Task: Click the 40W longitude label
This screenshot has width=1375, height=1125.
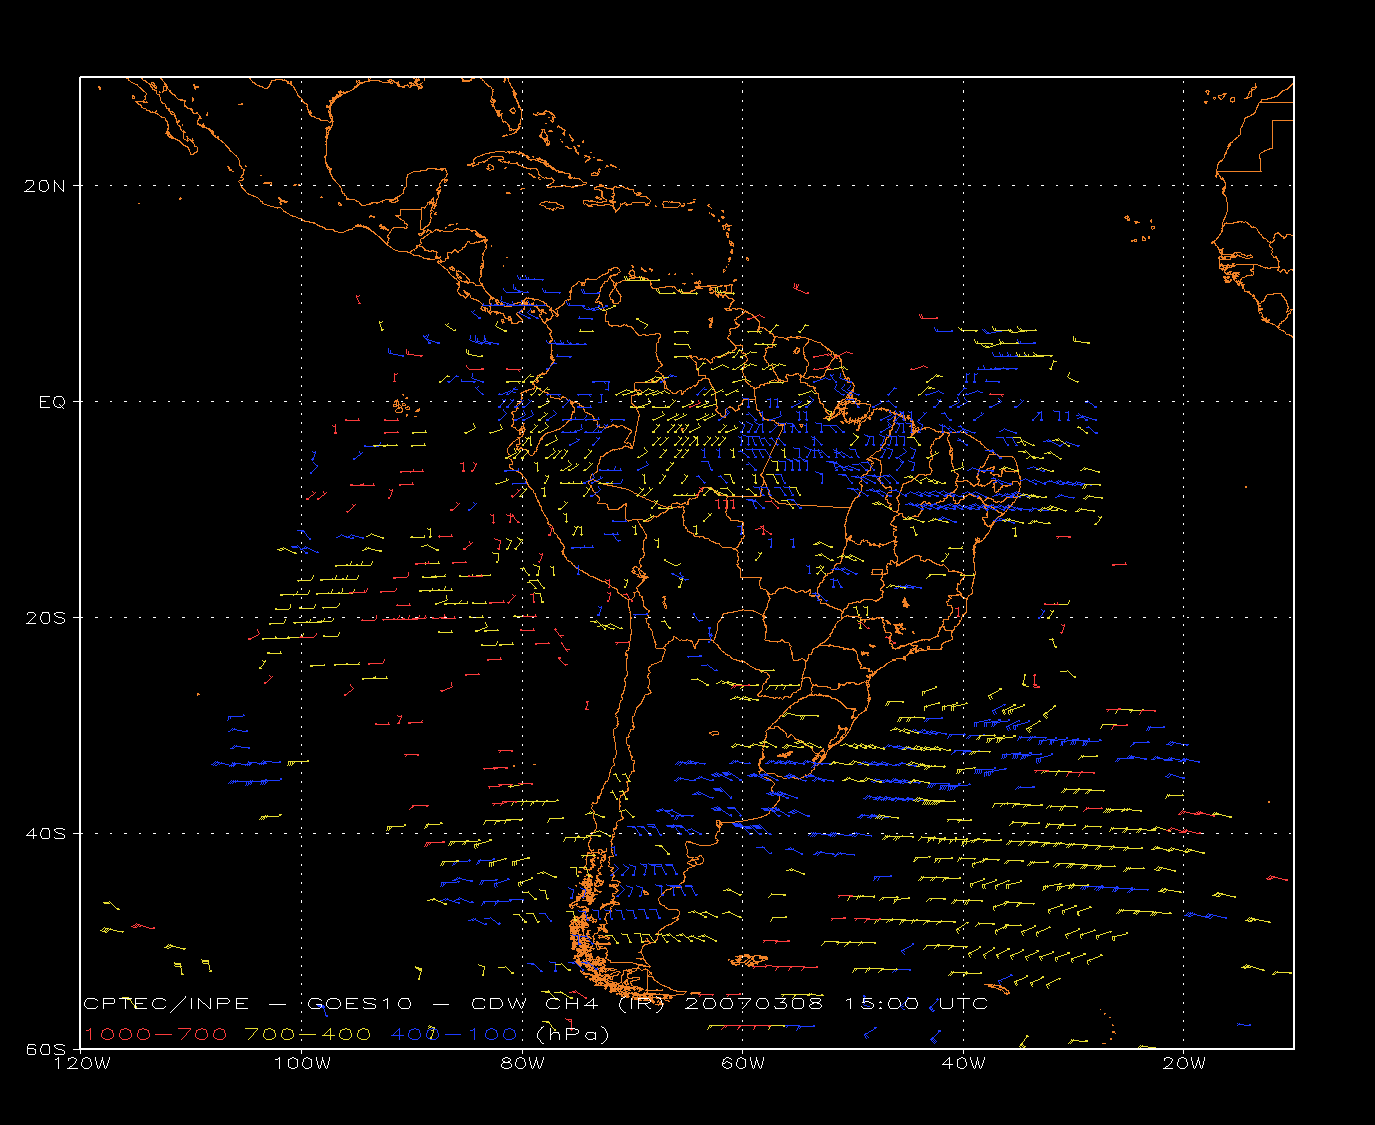Action: point(964,1063)
